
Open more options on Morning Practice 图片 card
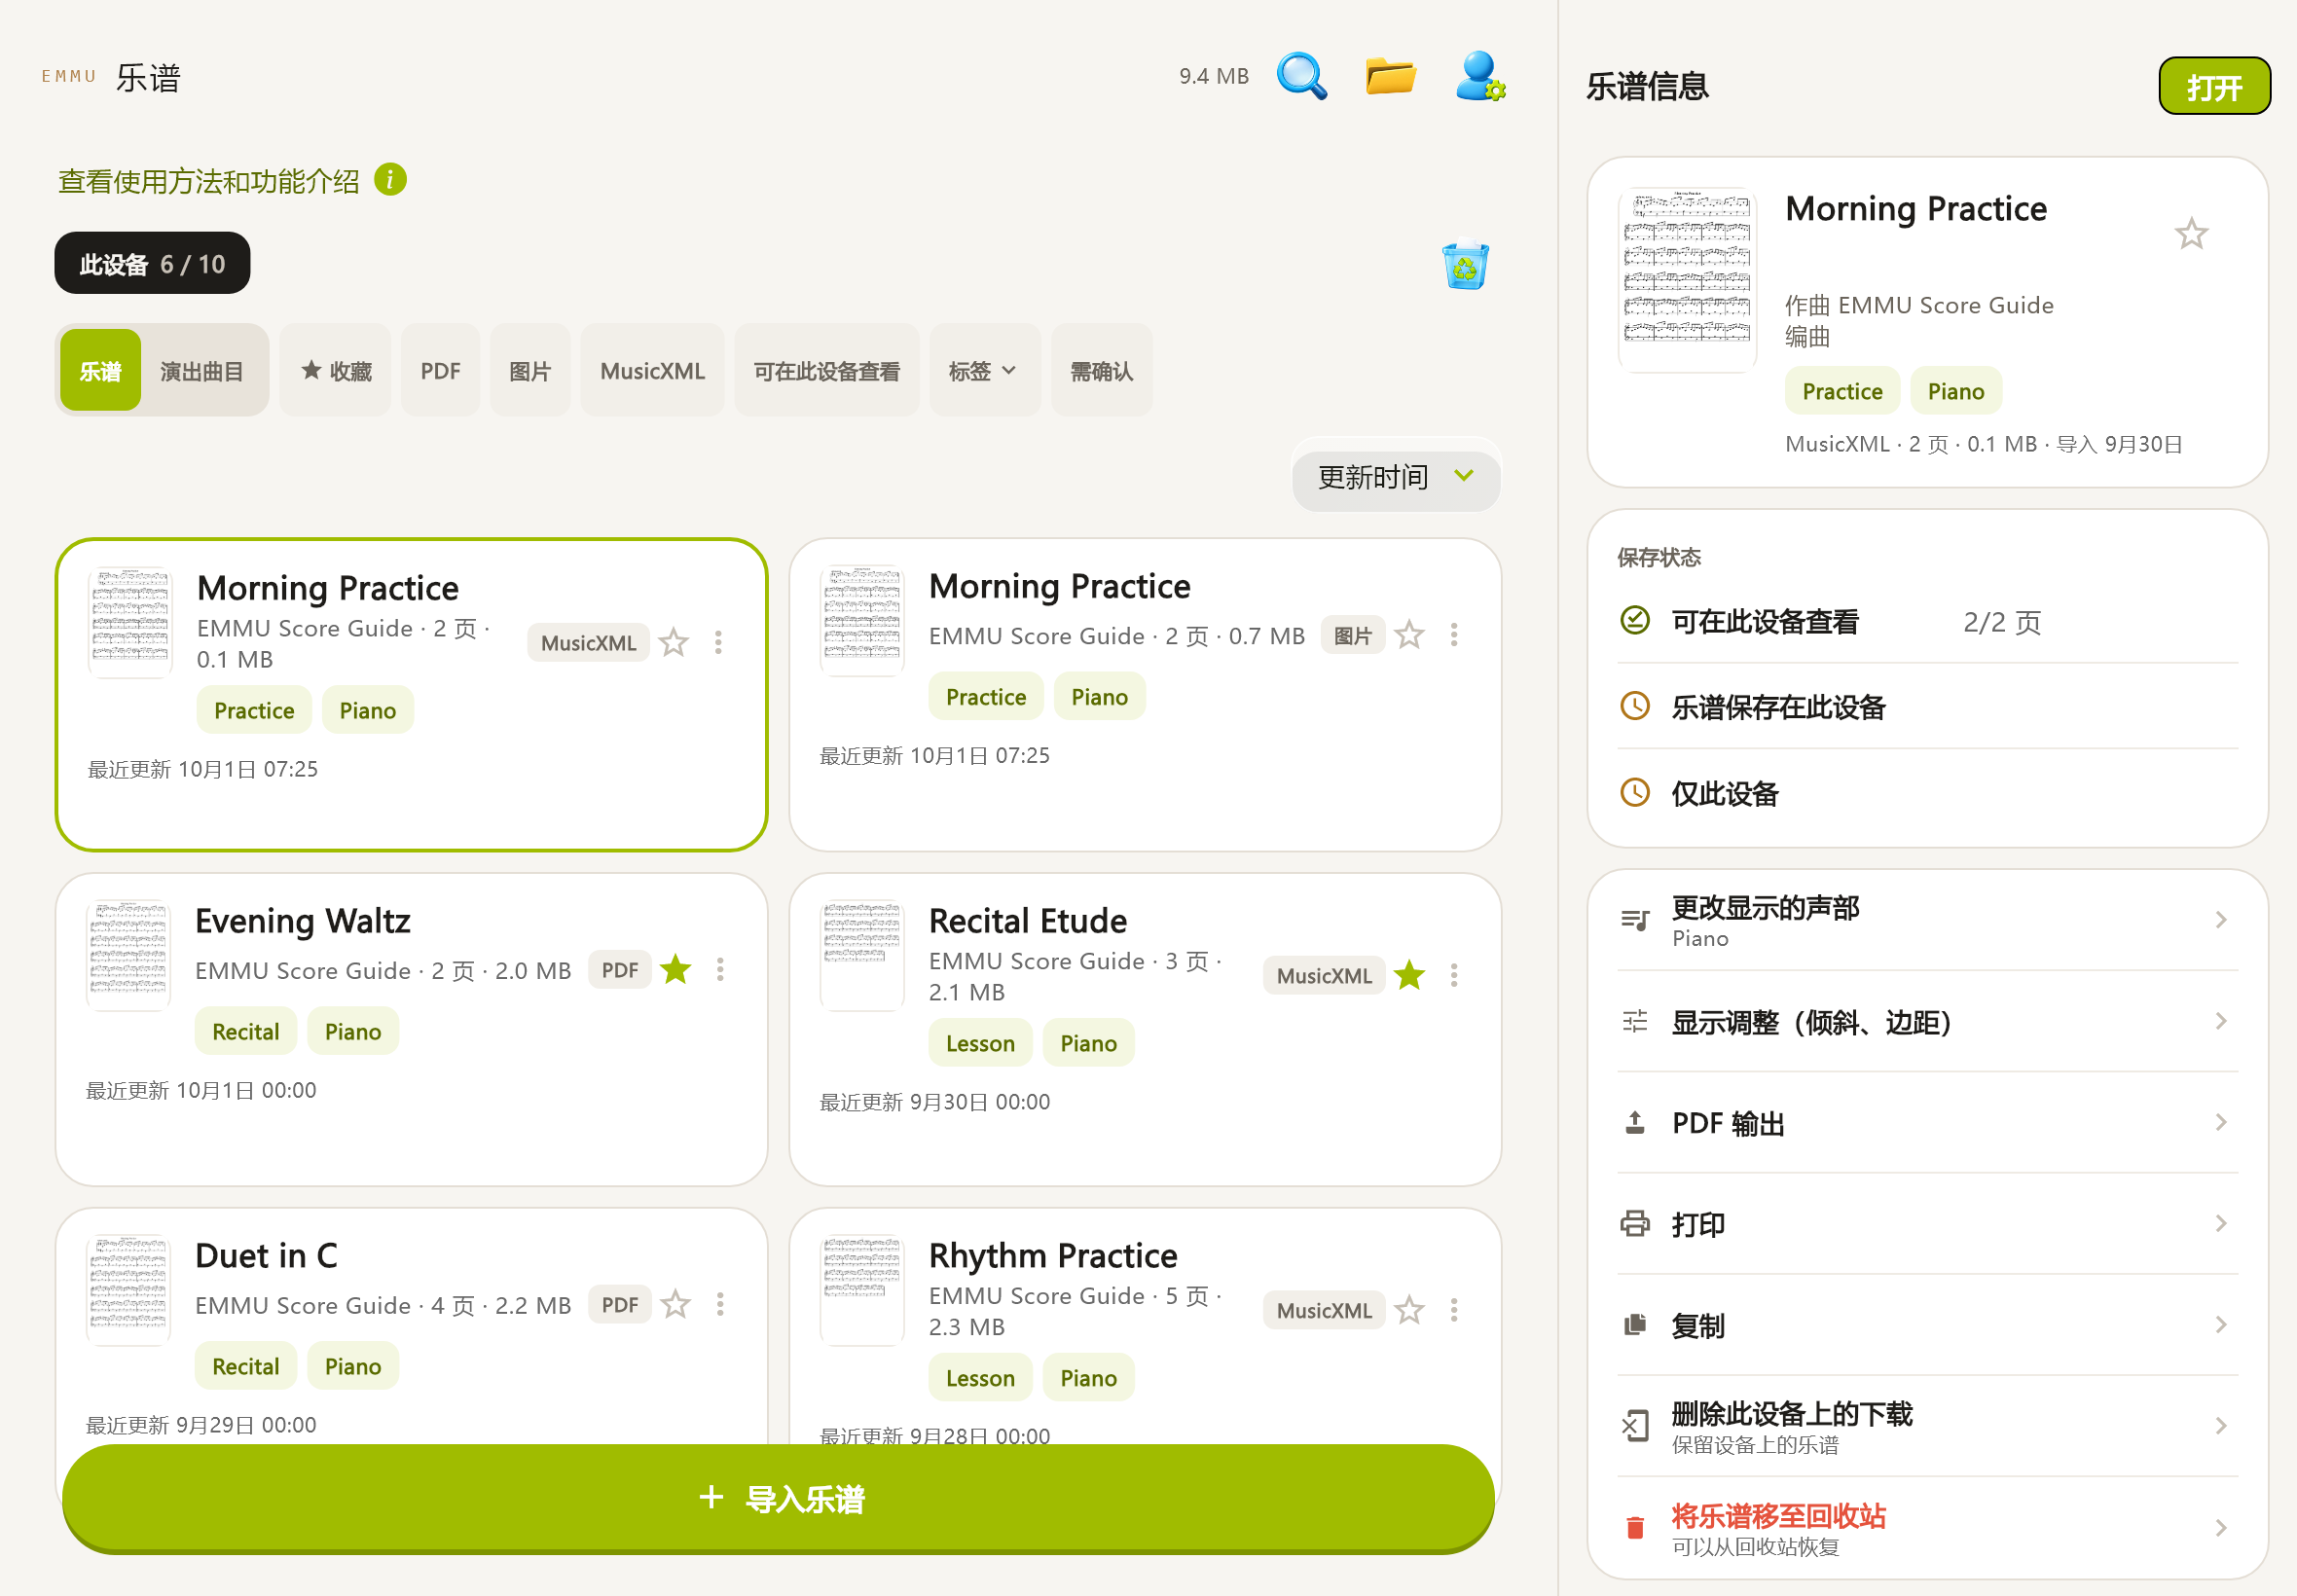tap(1454, 635)
